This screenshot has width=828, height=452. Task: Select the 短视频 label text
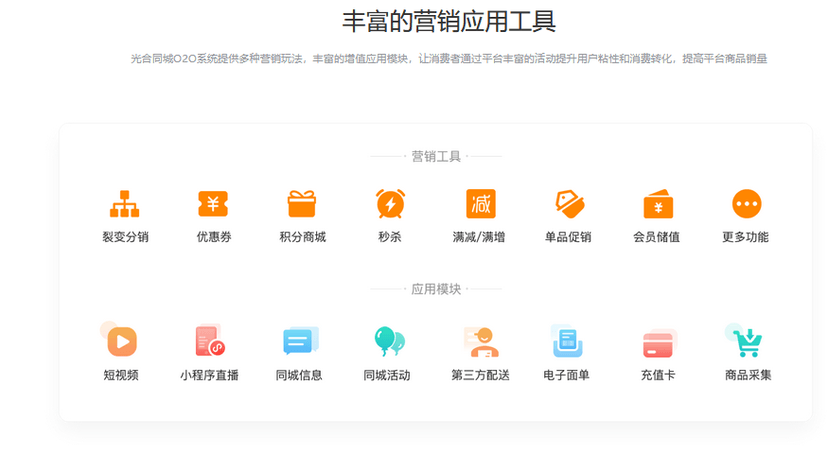(121, 375)
